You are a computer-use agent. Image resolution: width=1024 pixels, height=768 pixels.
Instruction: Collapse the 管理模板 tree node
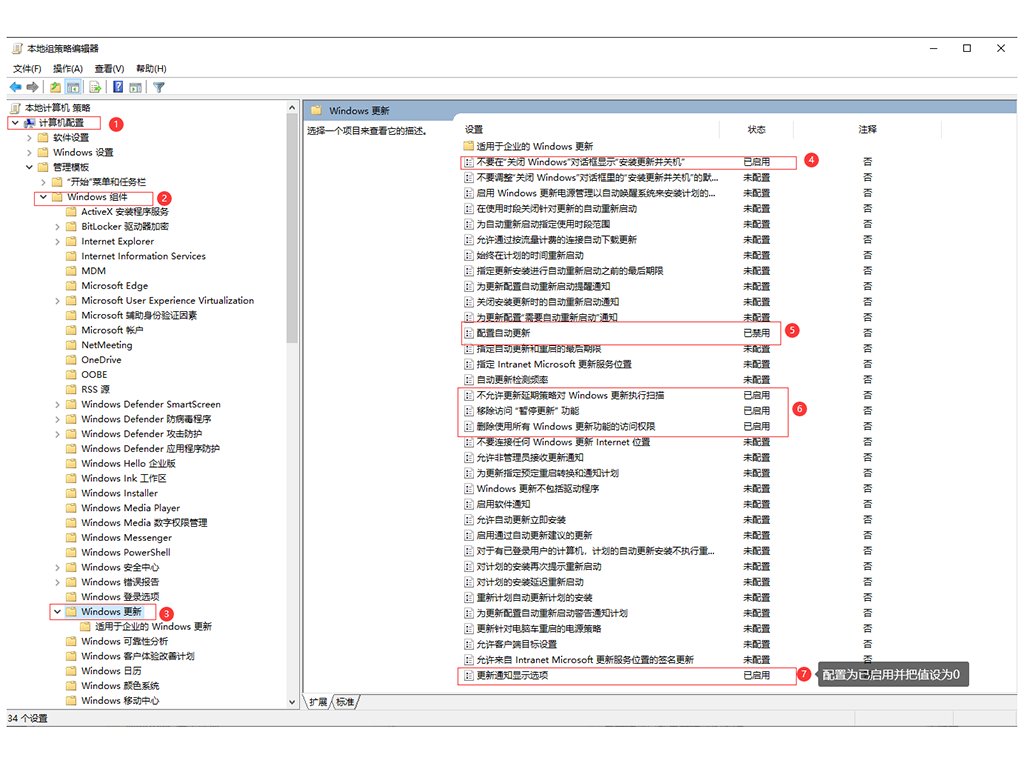point(29,167)
